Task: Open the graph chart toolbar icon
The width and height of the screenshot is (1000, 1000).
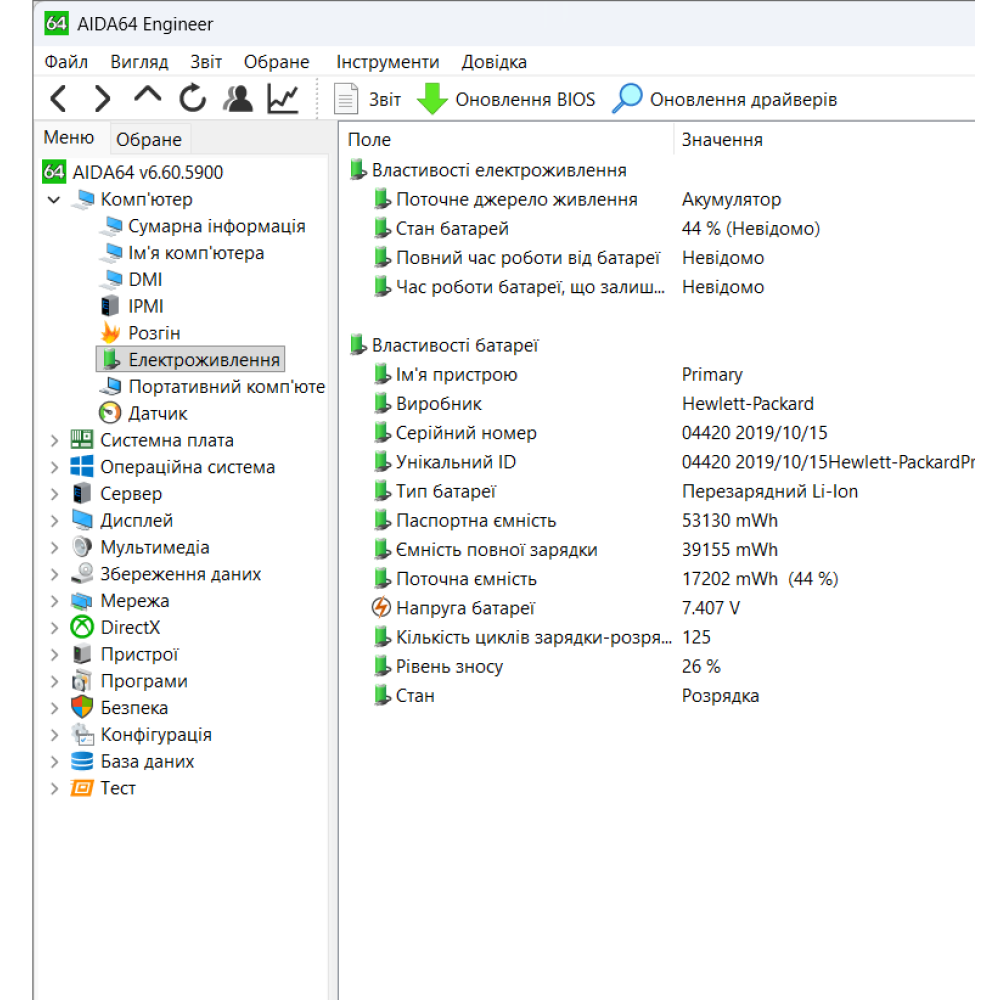Action: pyautogui.click(x=283, y=99)
